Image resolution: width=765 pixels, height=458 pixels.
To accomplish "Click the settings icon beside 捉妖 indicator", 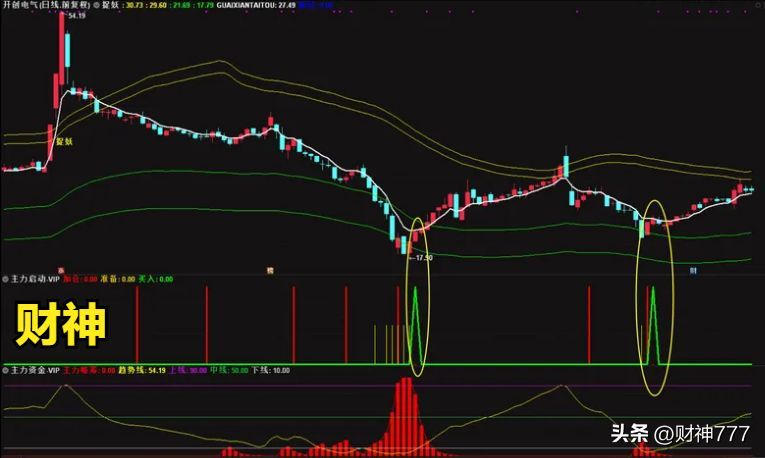I will coord(98,5).
